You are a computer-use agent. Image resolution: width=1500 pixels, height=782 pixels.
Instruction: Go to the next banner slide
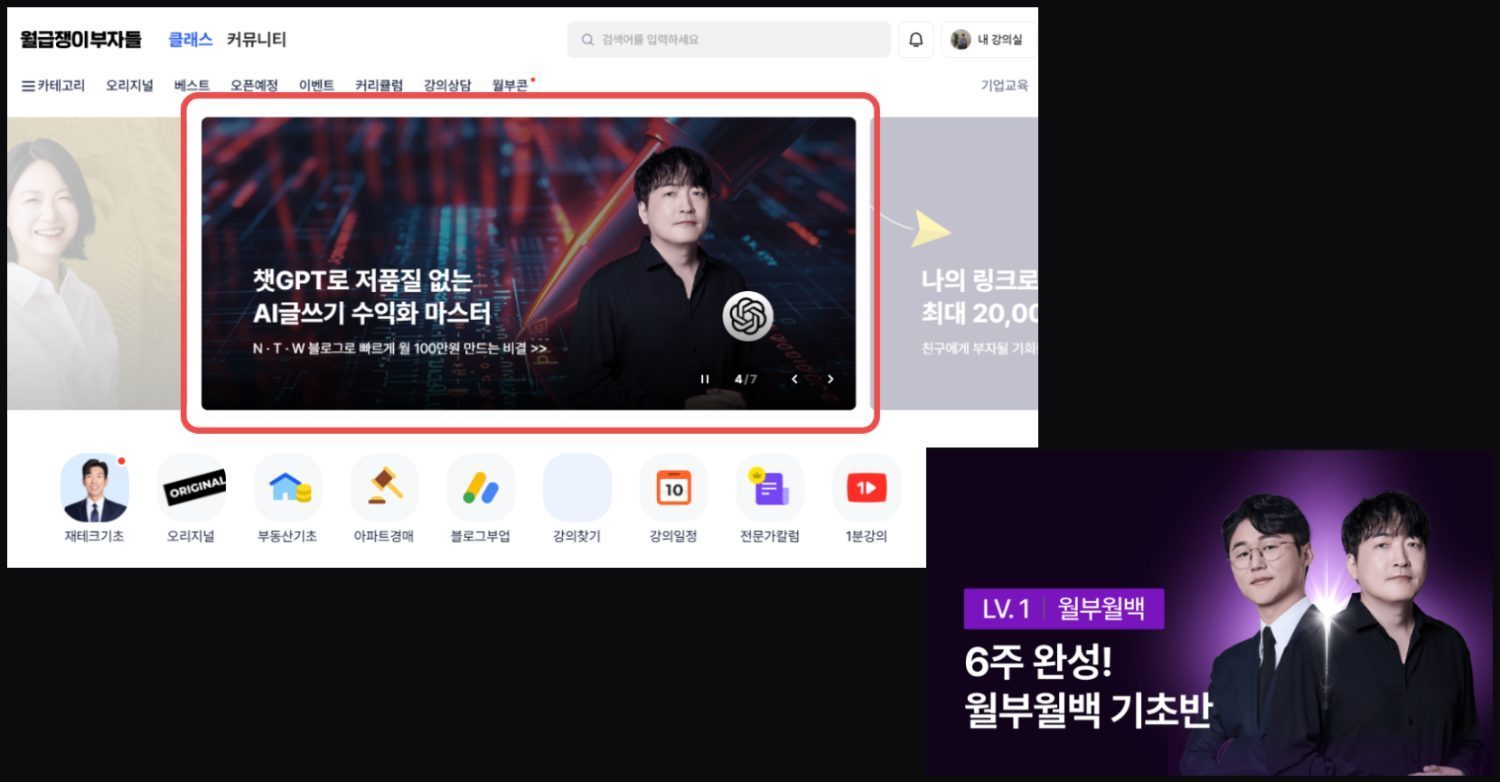pyautogui.click(x=830, y=379)
